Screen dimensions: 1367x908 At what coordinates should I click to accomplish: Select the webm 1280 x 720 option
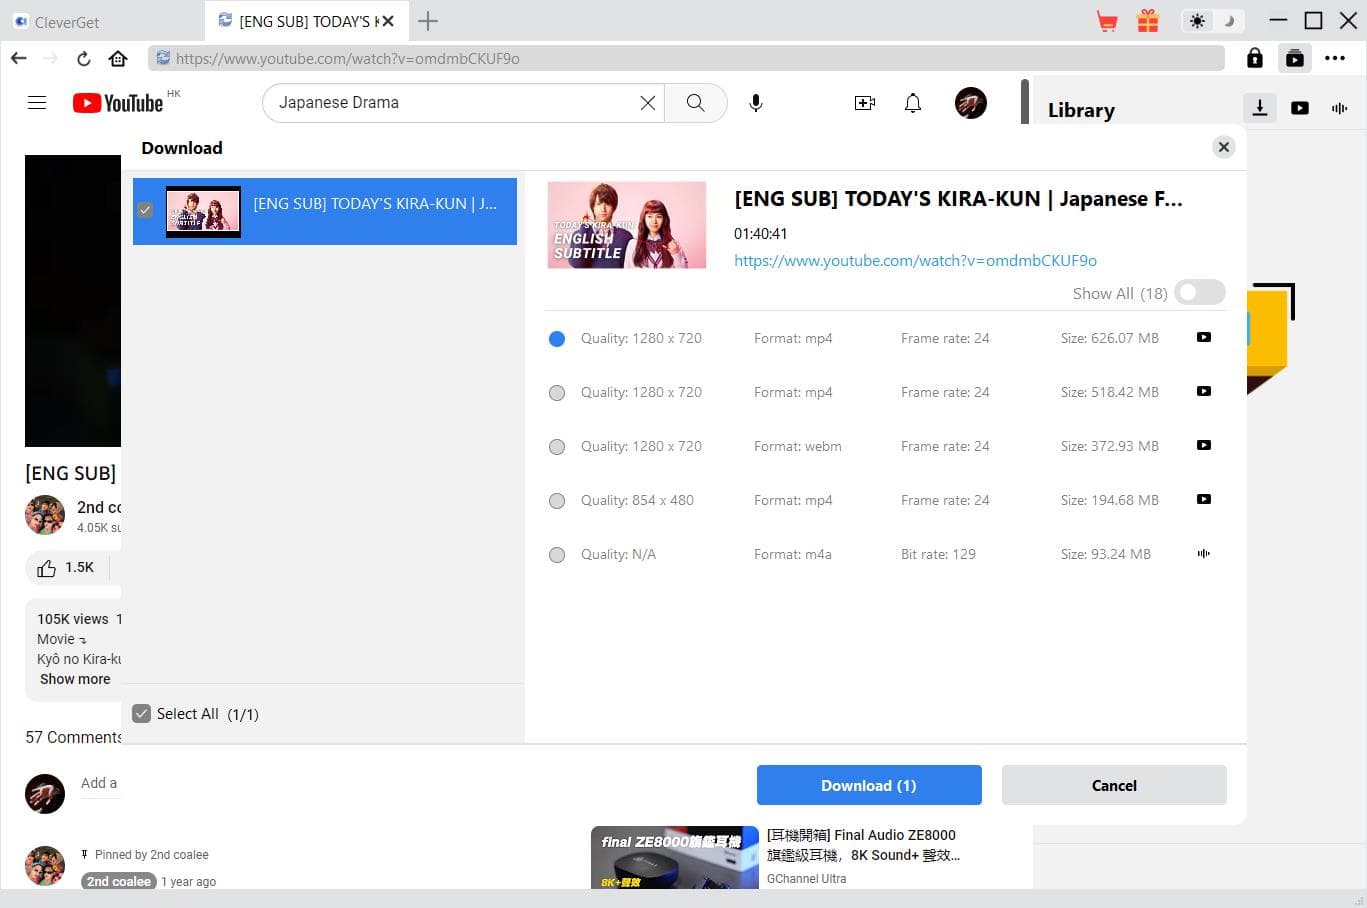tap(557, 447)
